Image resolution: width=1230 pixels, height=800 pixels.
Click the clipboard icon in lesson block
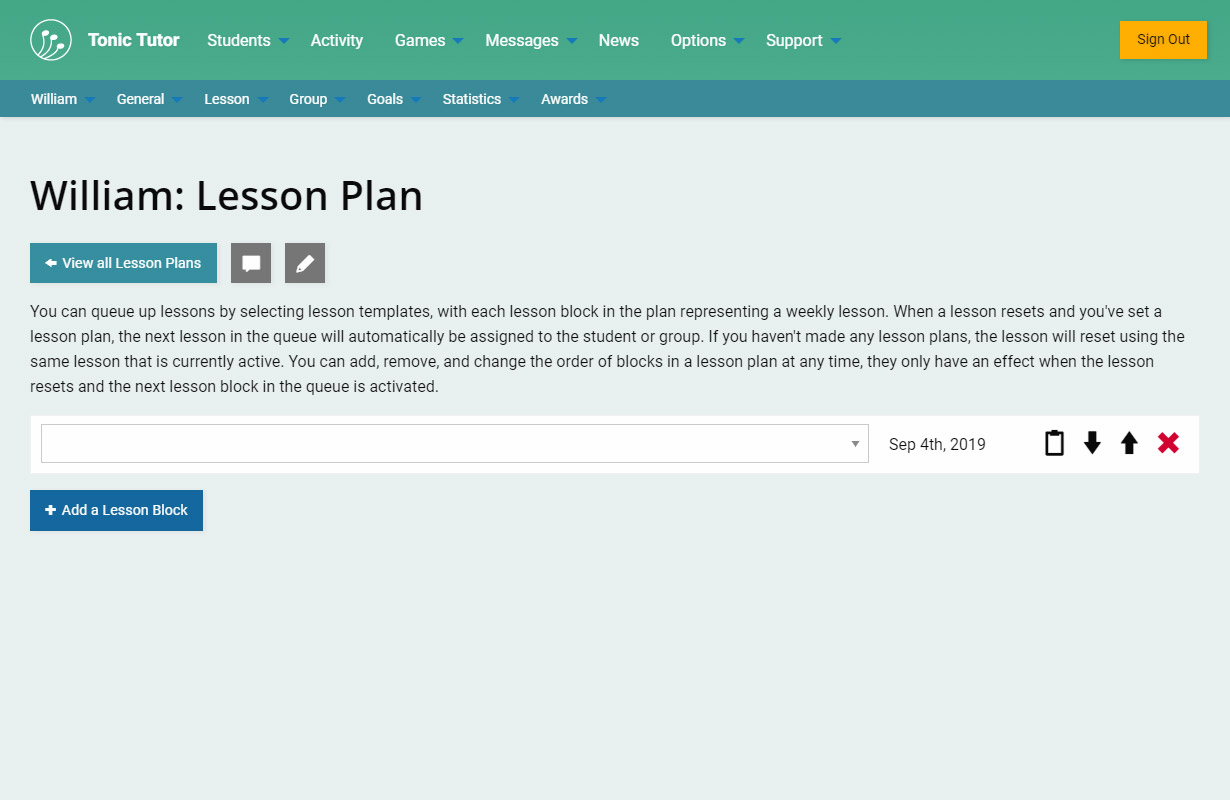tap(1054, 443)
